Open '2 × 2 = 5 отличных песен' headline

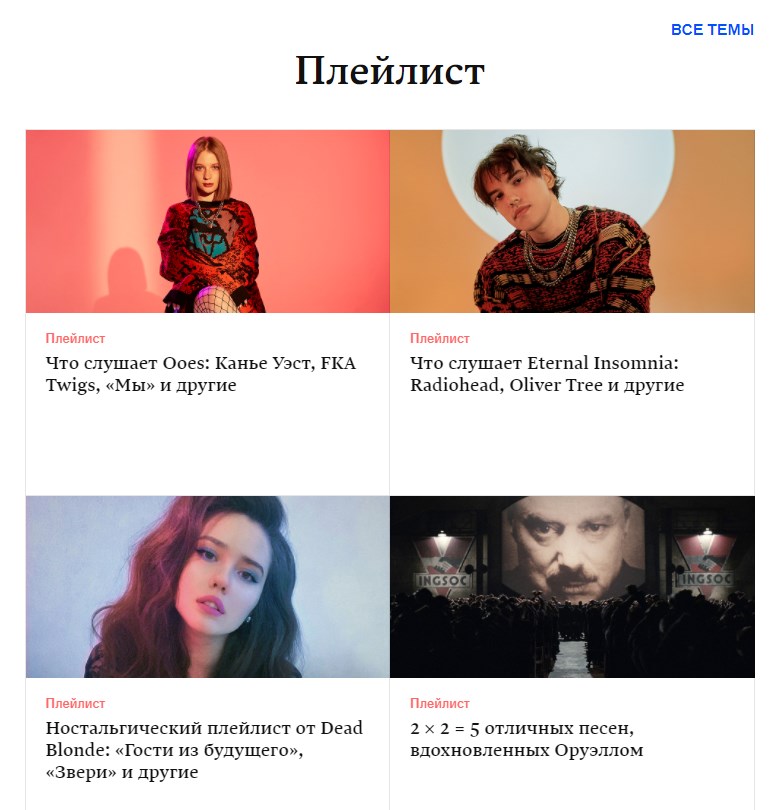(x=526, y=739)
